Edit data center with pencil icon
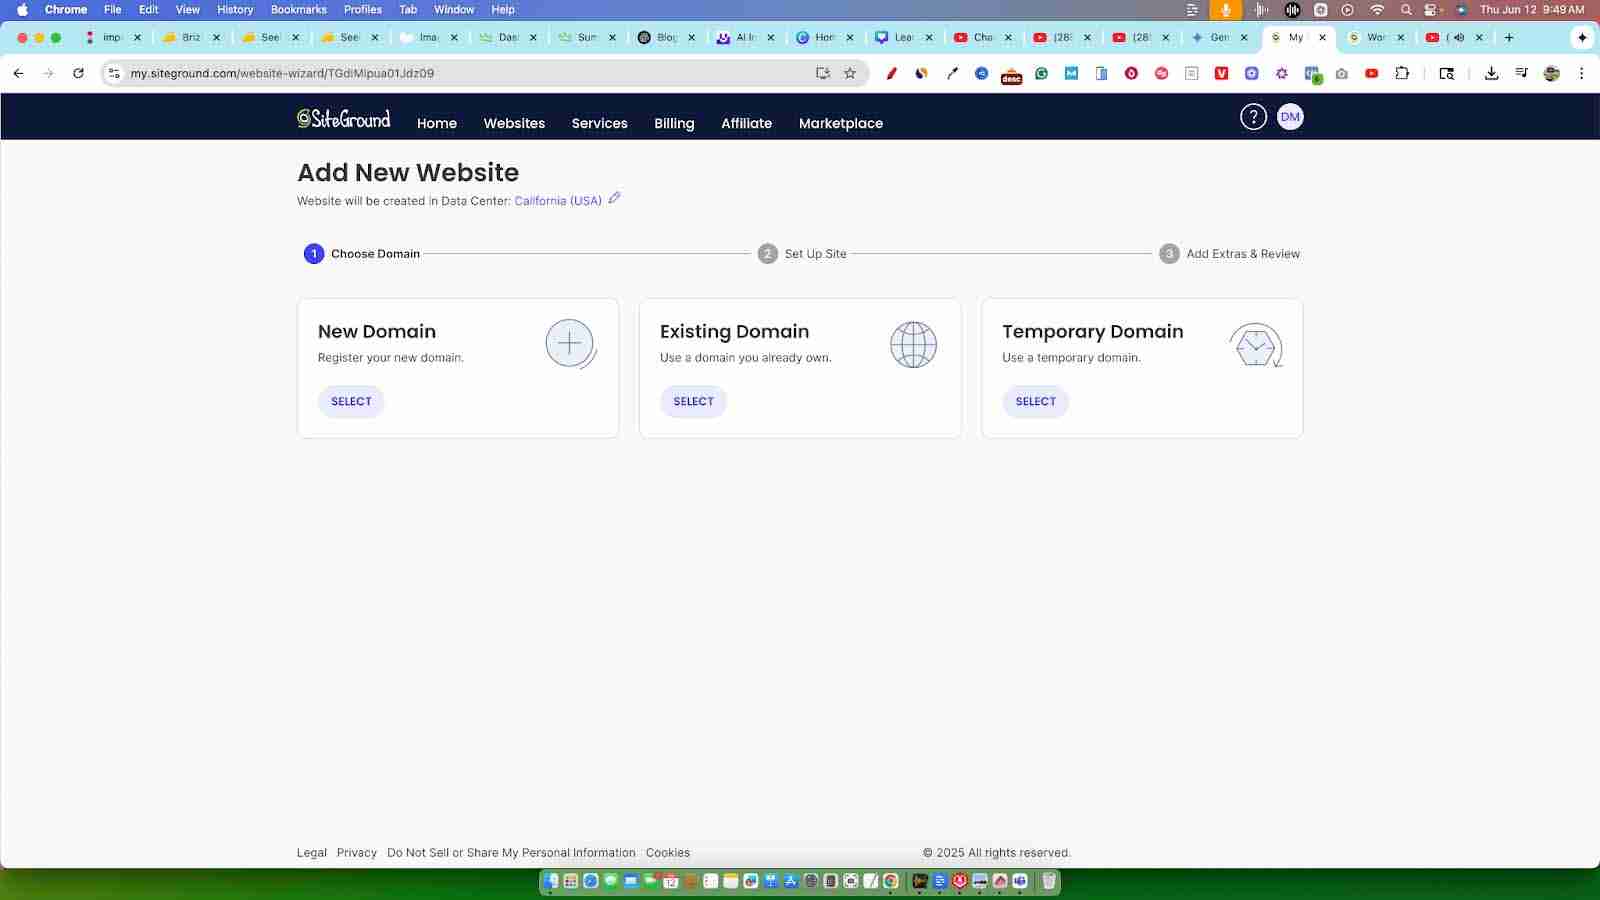 click(614, 198)
